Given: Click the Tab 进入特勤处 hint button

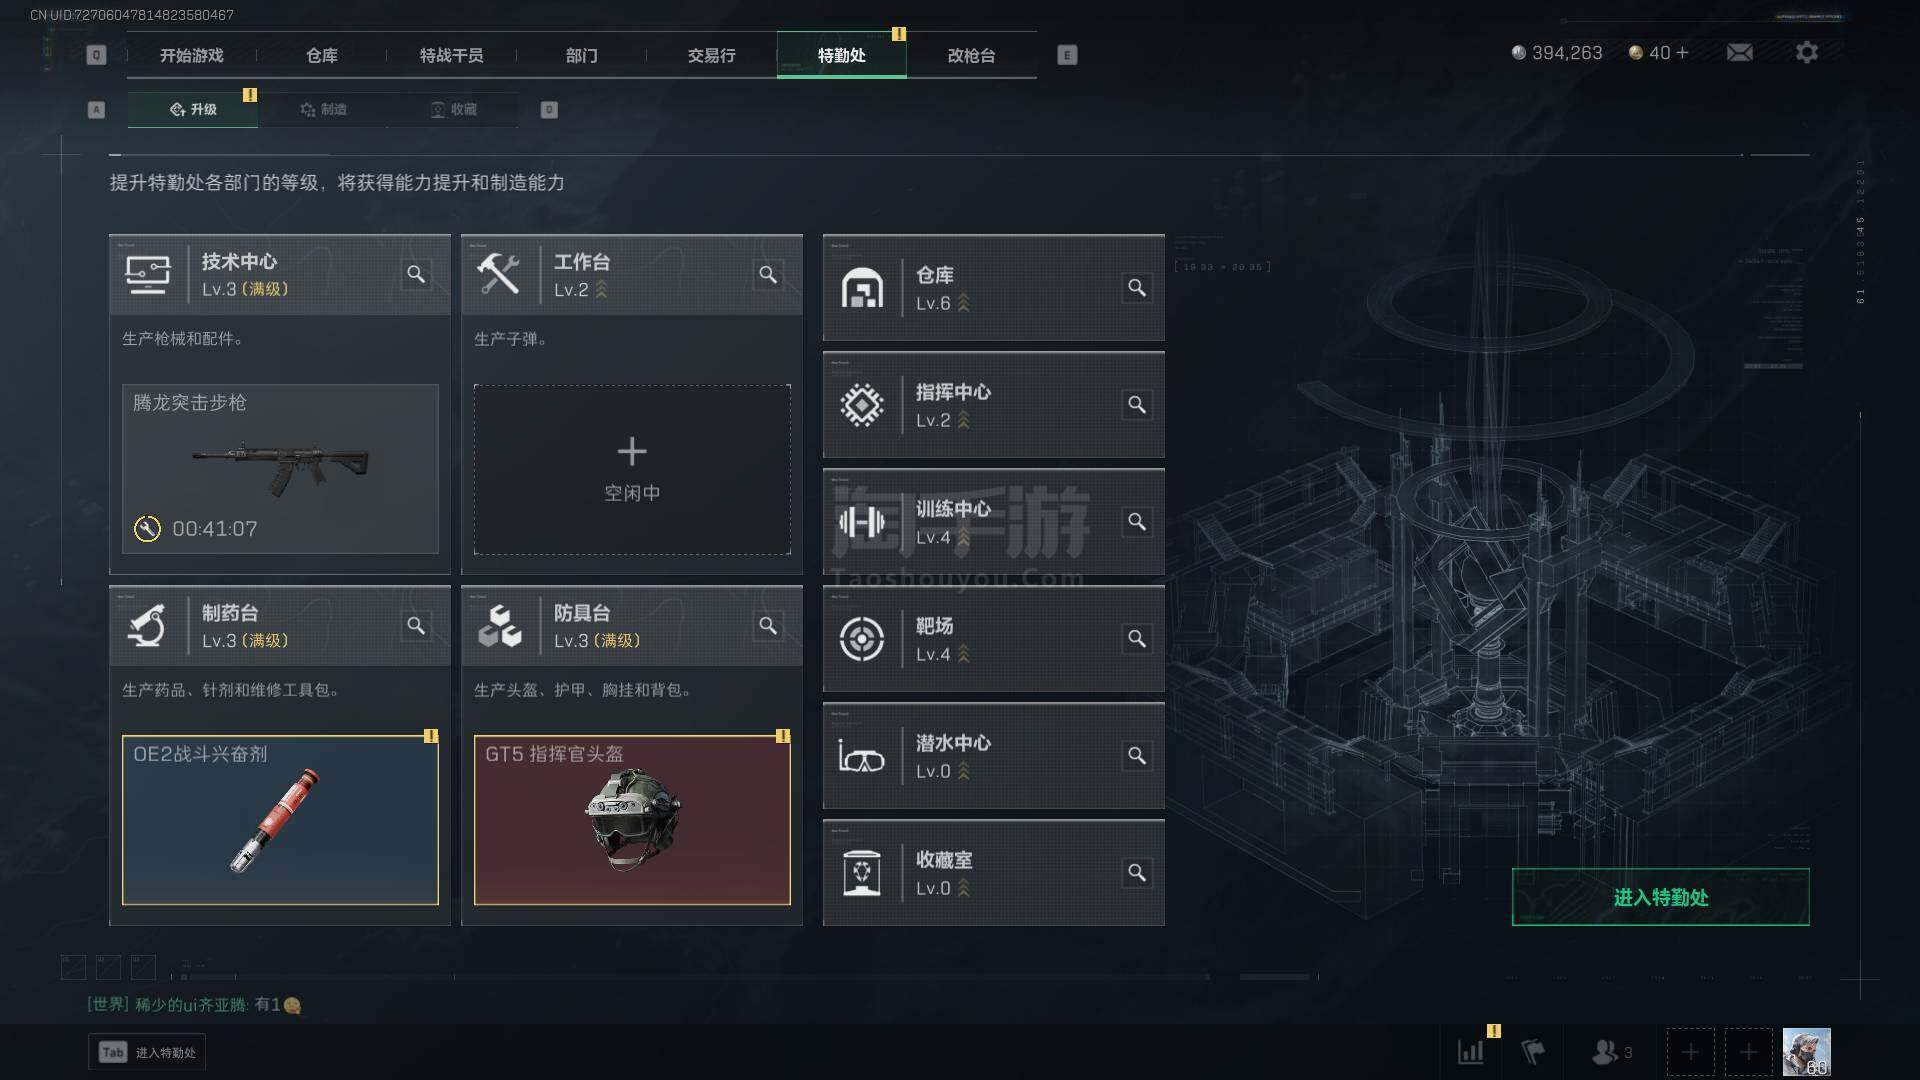Looking at the screenshot, I should (147, 1052).
